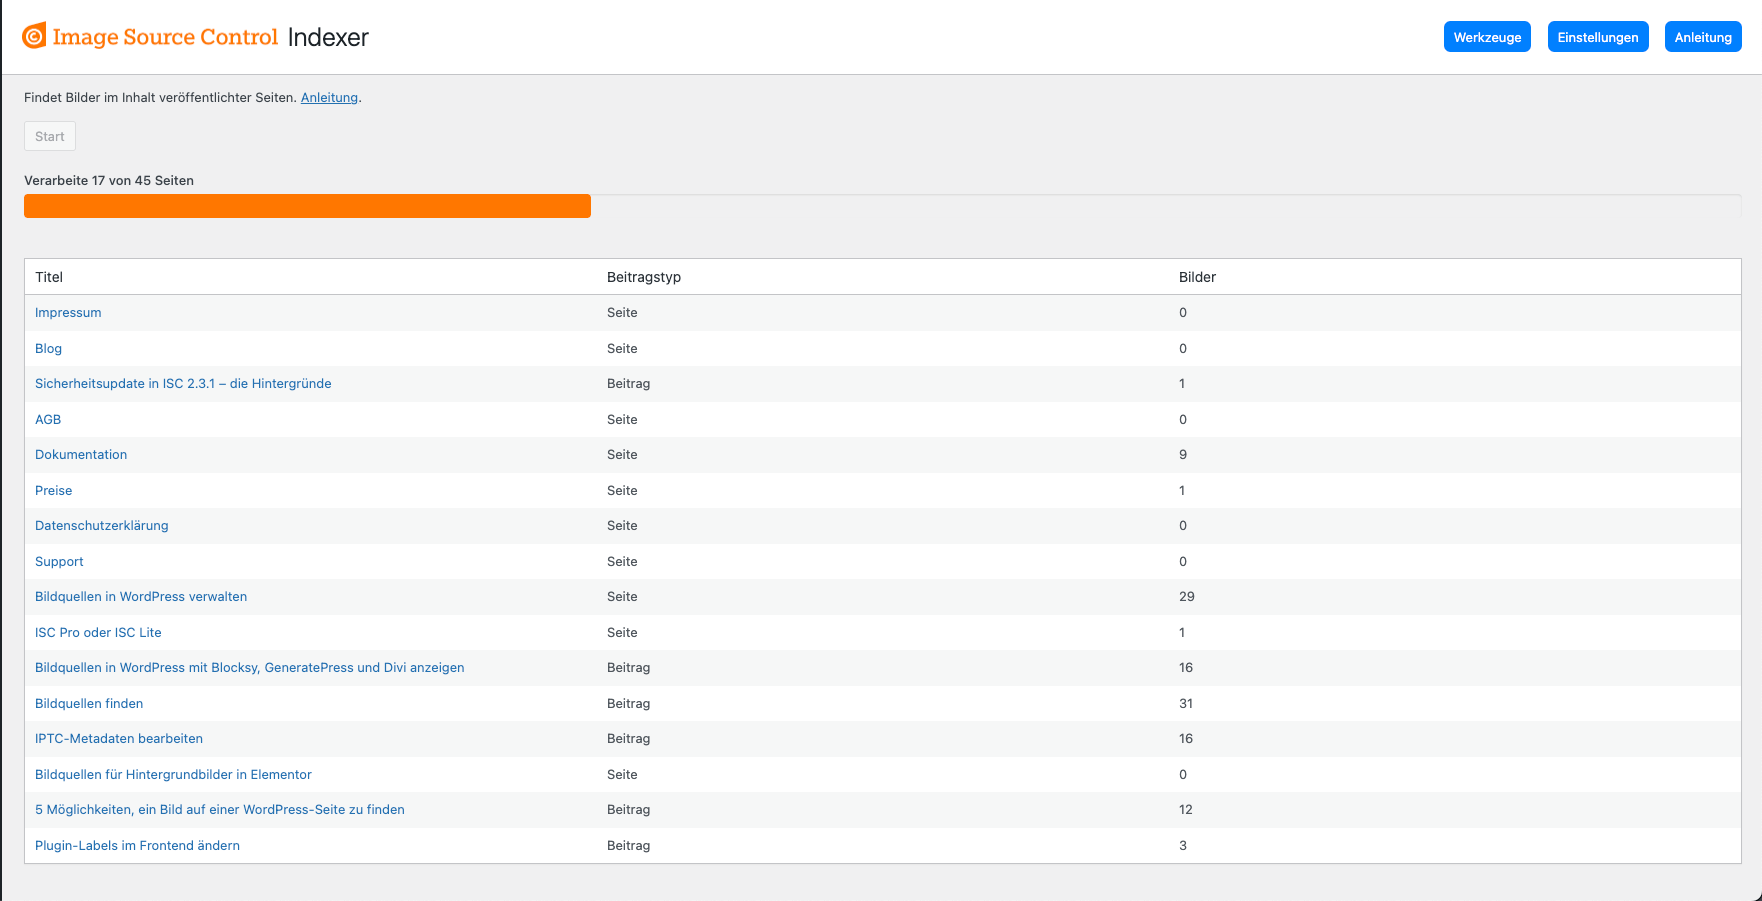
Task: Open the Blocksy, GeneratePress und Divi post
Action: 249,668
